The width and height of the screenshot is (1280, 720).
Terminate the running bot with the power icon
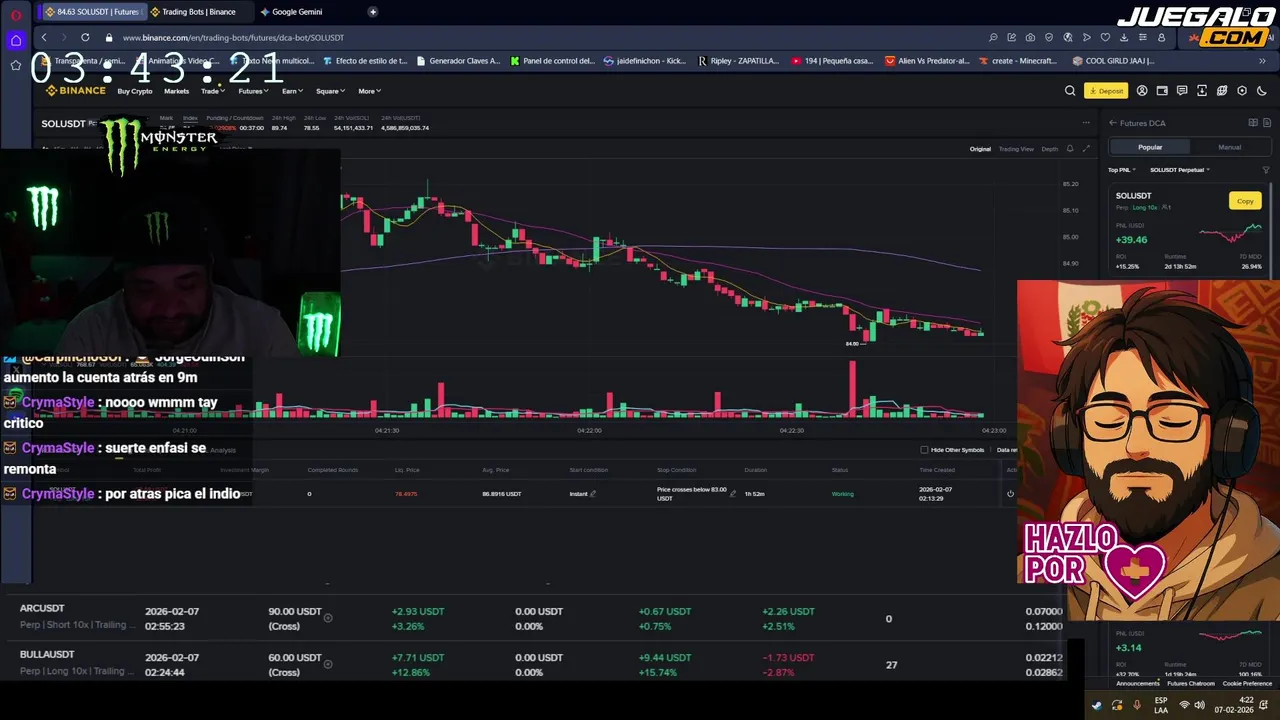pos(1010,493)
